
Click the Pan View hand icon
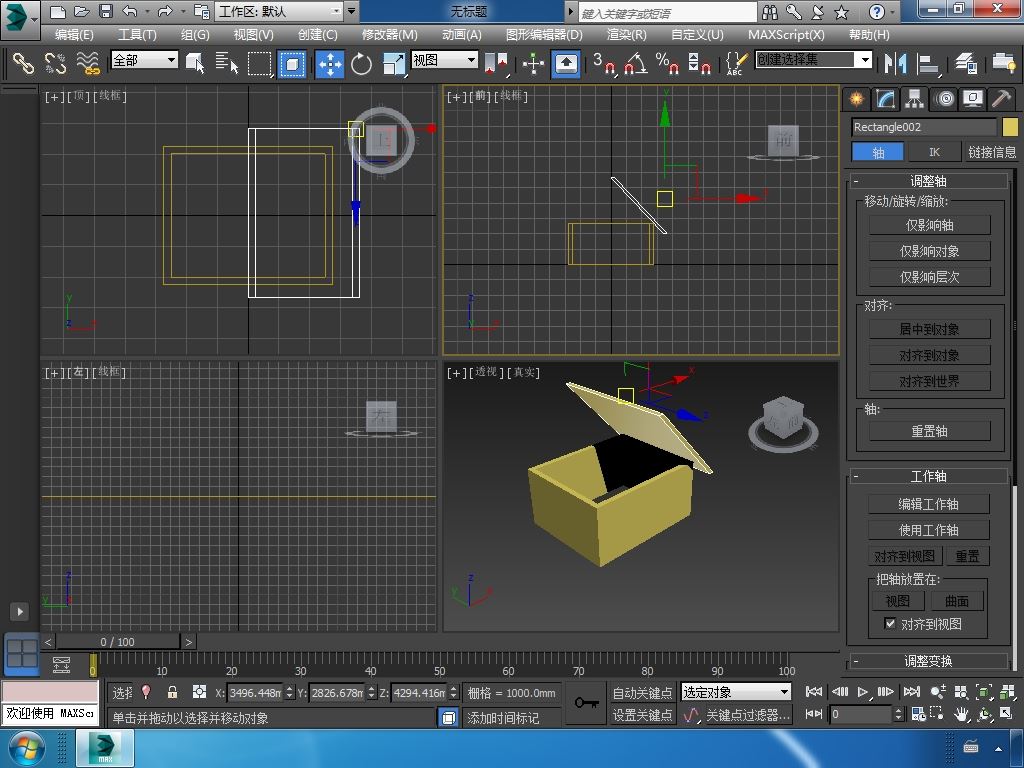click(x=961, y=714)
